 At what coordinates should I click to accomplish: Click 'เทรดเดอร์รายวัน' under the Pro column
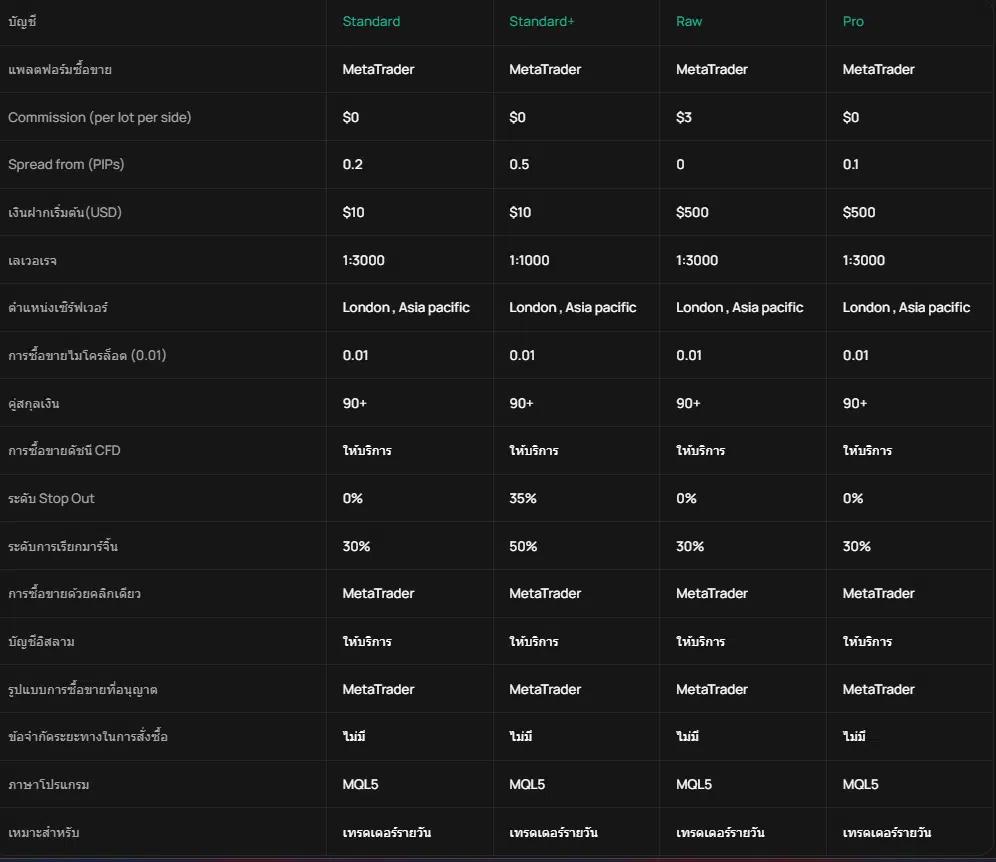[x=887, y=833]
